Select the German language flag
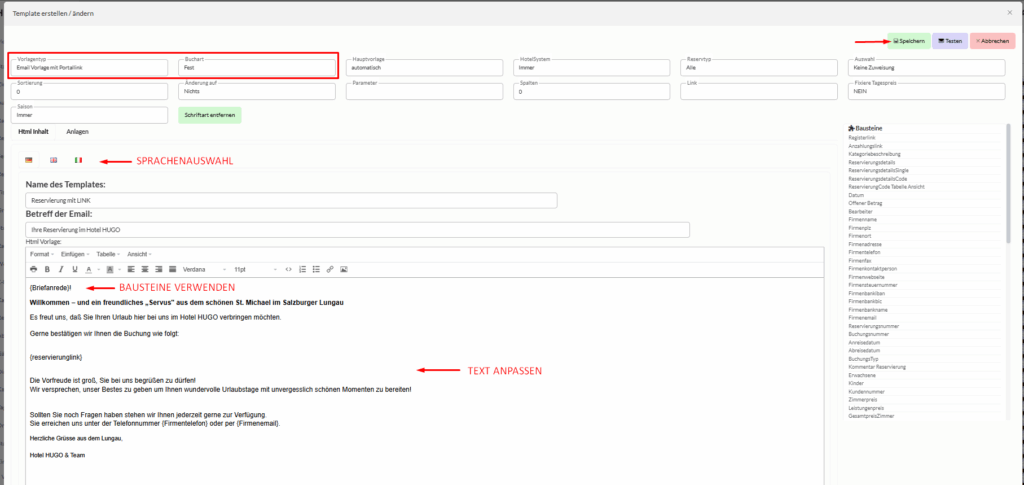The image size is (1024, 485). [x=29, y=160]
